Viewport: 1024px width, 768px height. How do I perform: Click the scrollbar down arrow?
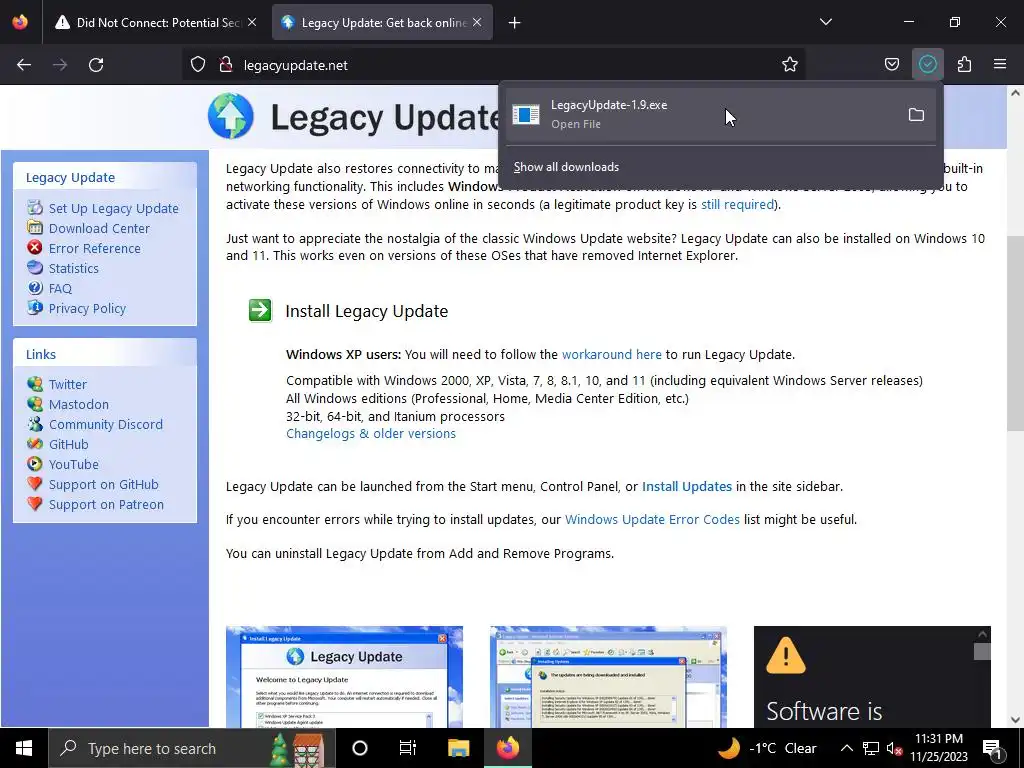(x=1015, y=720)
